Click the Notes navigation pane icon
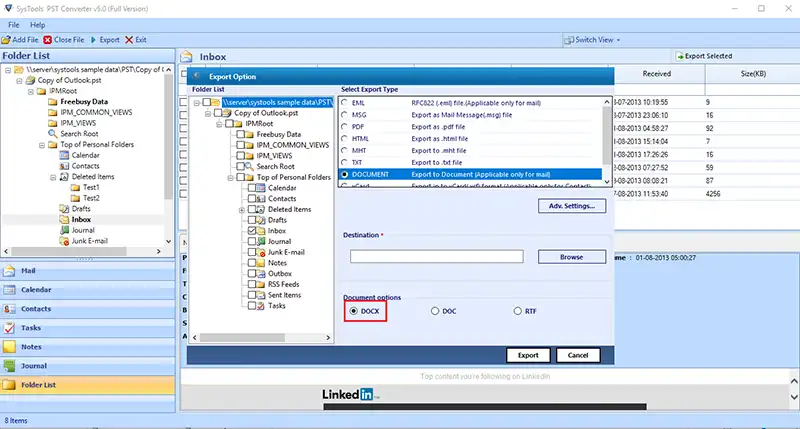 [9, 347]
